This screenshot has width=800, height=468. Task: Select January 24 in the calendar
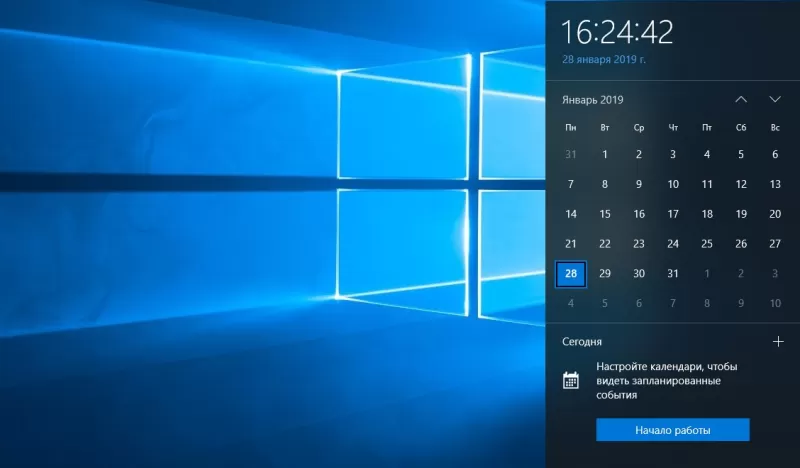(x=673, y=244)
